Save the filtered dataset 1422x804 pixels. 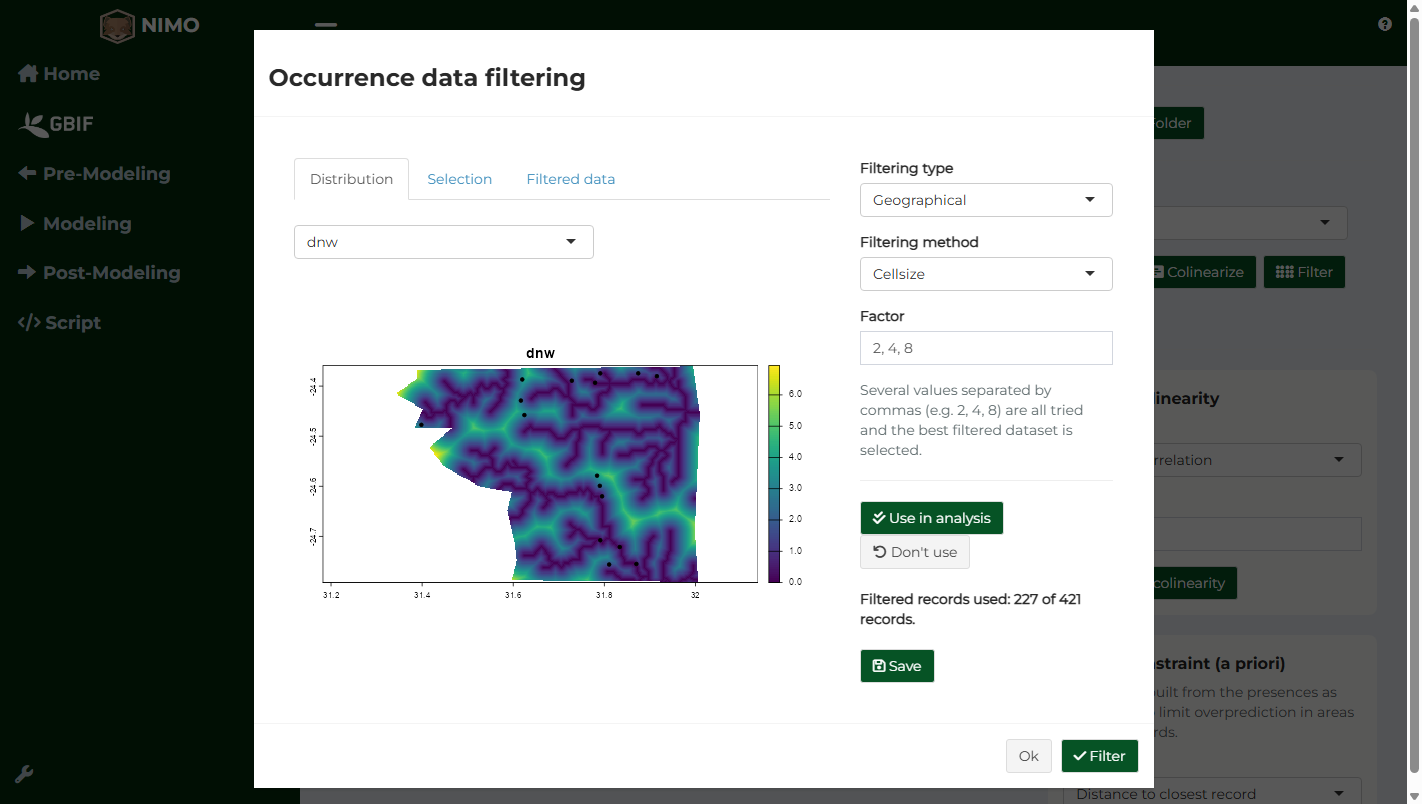[x=897, y=666]
